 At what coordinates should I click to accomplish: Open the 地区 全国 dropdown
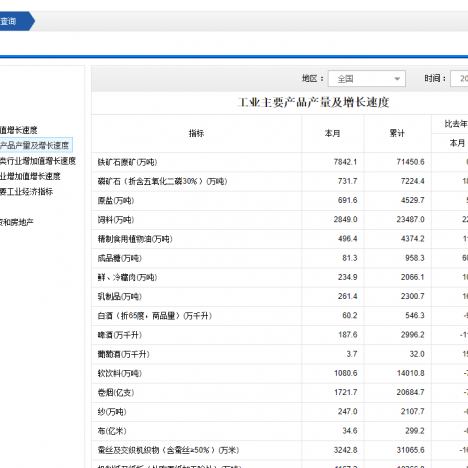[x=367, y=79]
